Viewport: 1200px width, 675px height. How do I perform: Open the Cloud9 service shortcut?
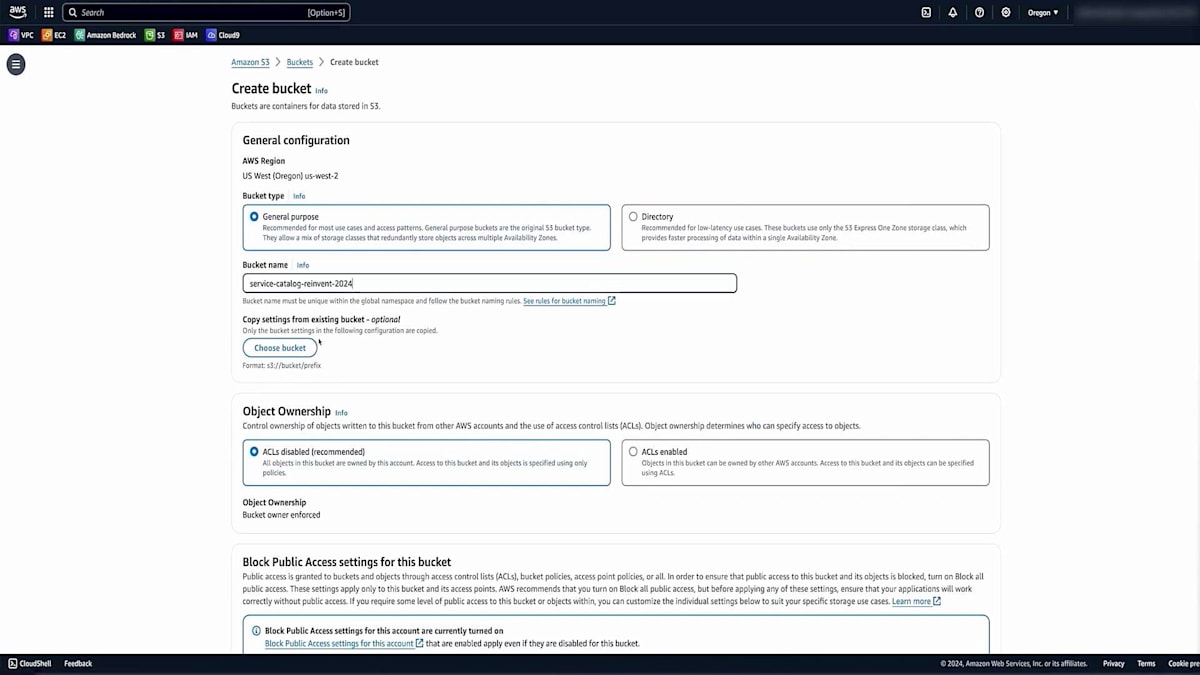223,35
